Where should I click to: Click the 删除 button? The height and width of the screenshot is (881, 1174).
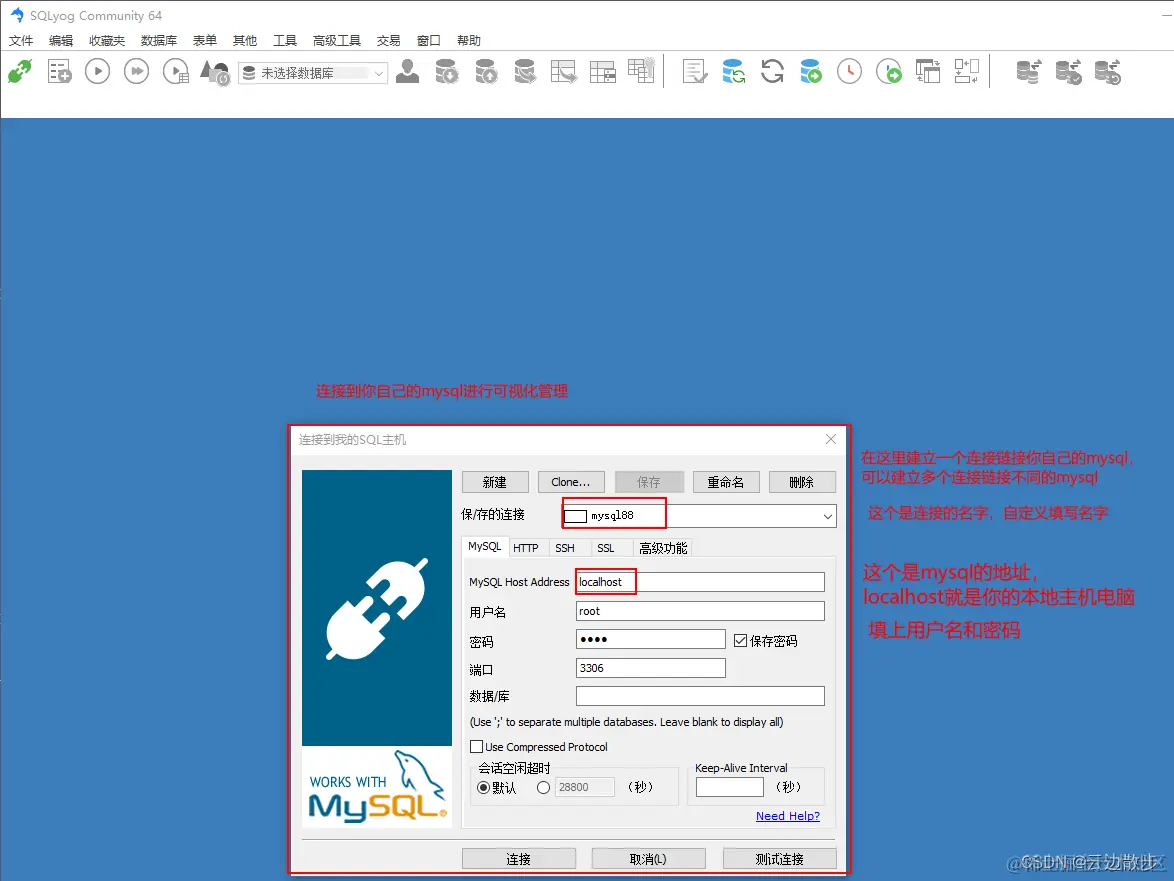pyautogui.click(x=802, y=482)
